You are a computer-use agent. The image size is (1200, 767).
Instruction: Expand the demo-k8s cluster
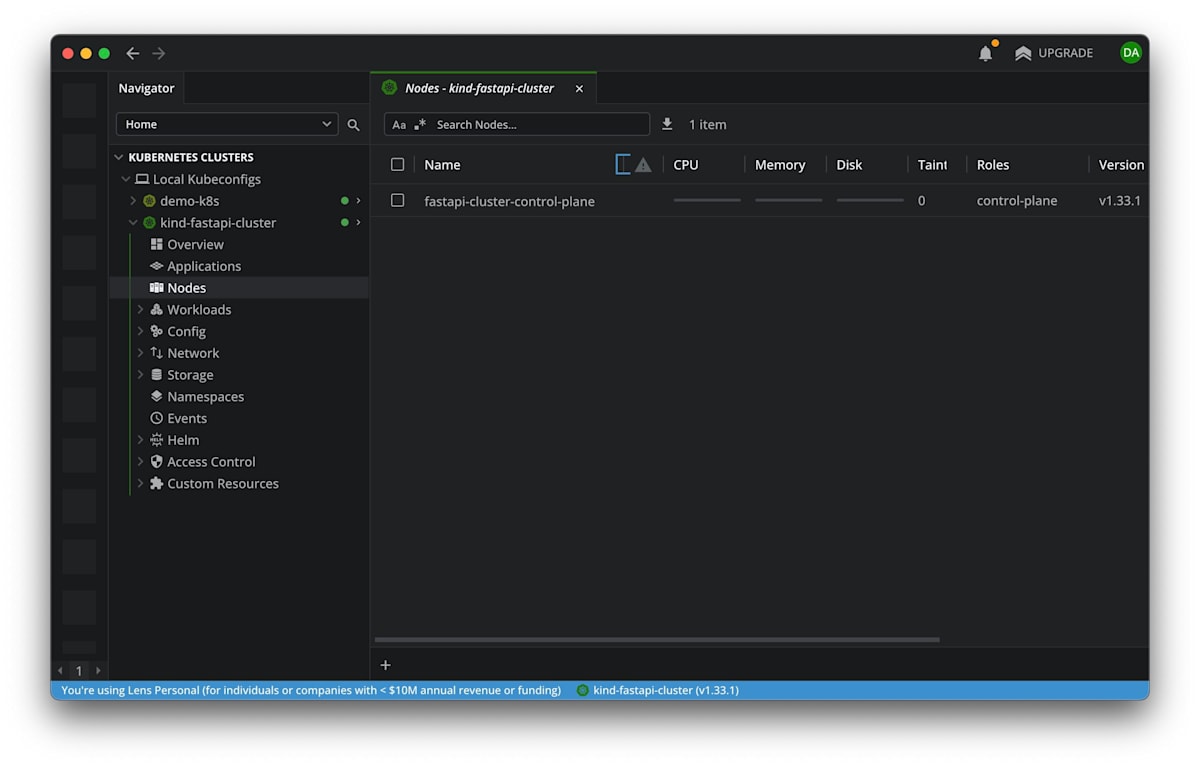[133, 201]
